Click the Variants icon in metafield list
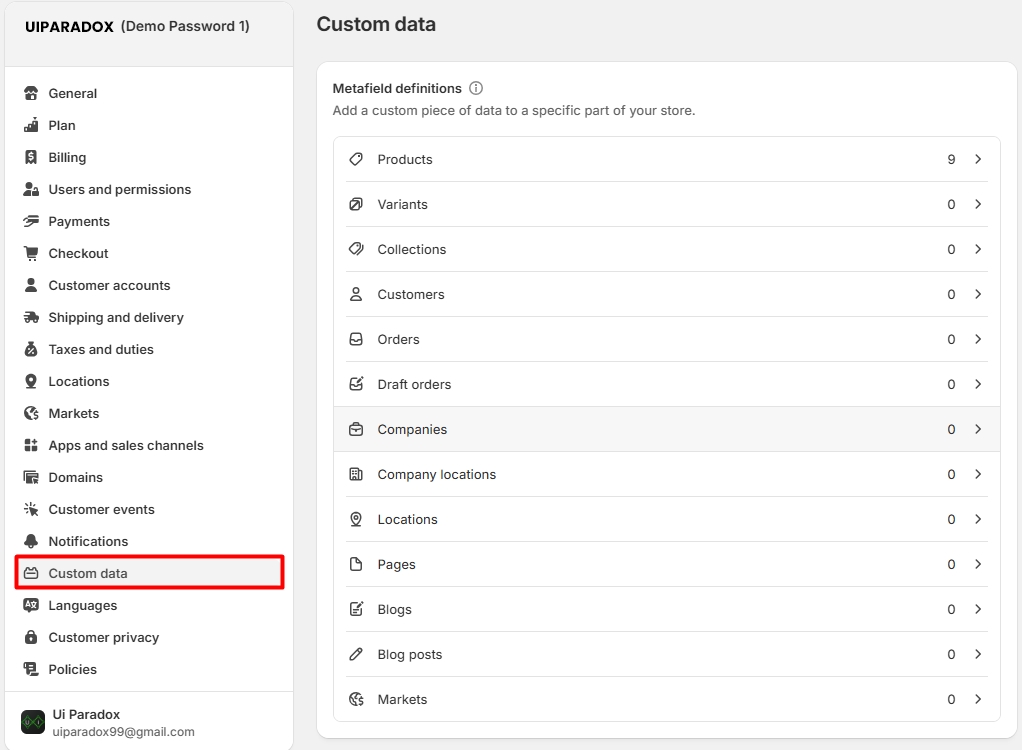Viewport: 1022px width, 750px height. click(356, 204)
